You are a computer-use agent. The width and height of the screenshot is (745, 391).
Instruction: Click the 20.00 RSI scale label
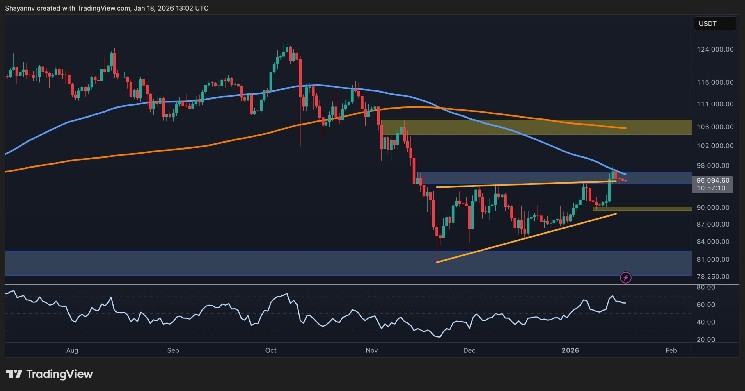point(706,340)
